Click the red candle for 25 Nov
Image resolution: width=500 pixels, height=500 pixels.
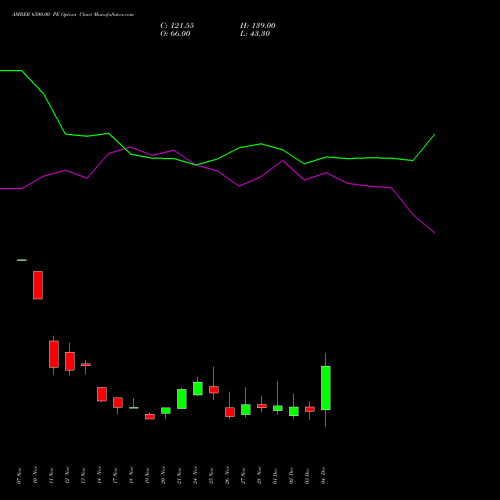click(x=214, y=390)
